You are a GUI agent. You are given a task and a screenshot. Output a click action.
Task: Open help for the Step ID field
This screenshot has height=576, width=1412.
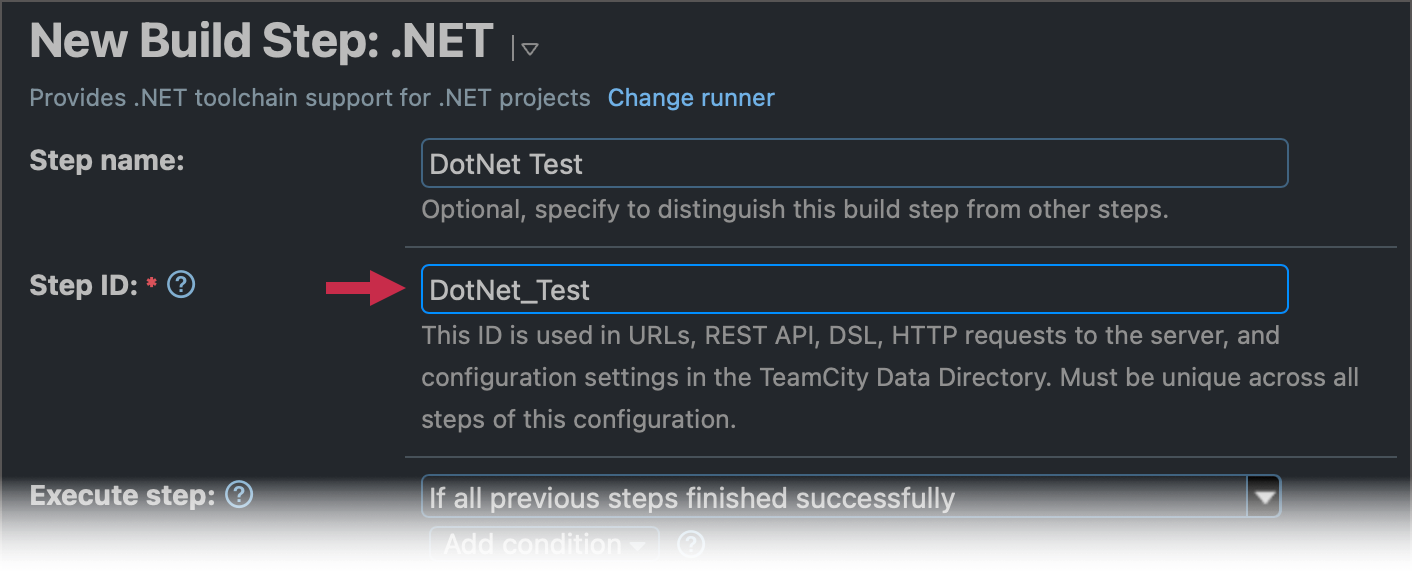point(181,285)
